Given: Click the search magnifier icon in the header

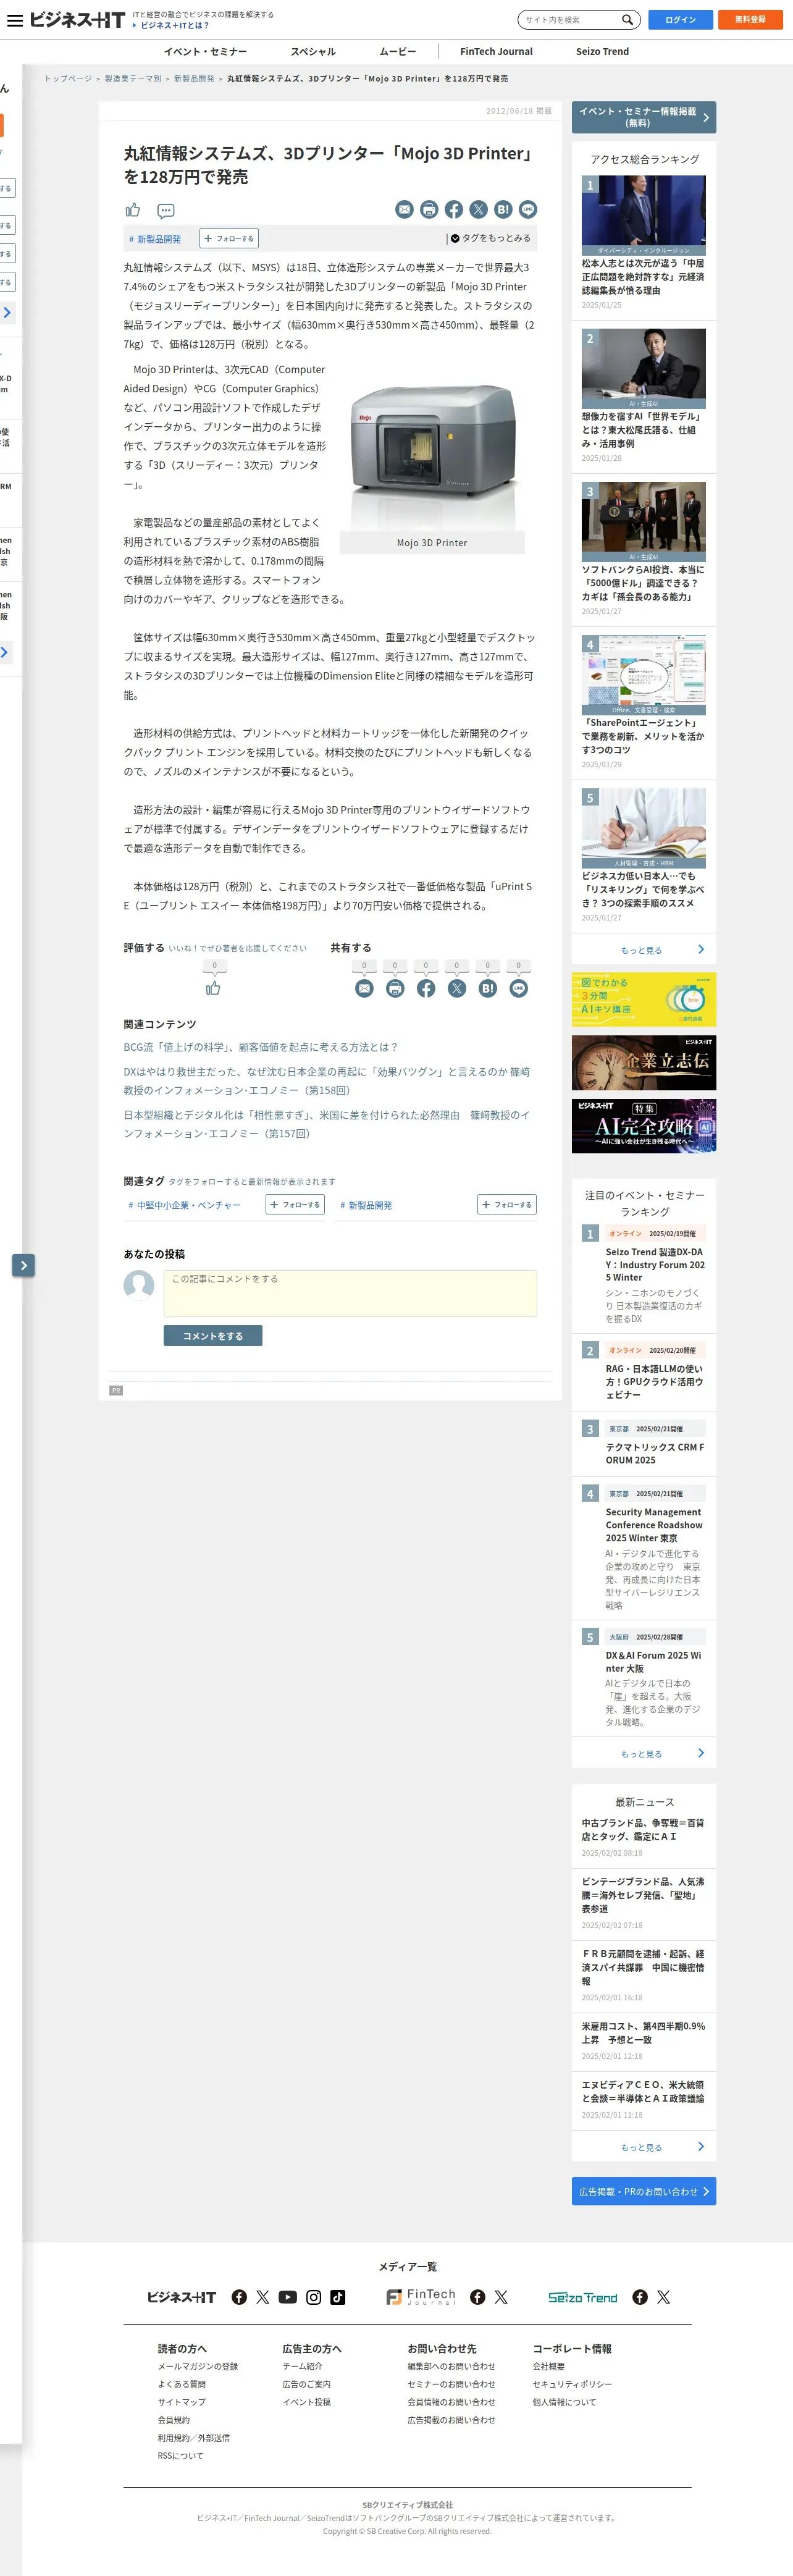Looking at the screenshot, I should [x=627, y=19].
